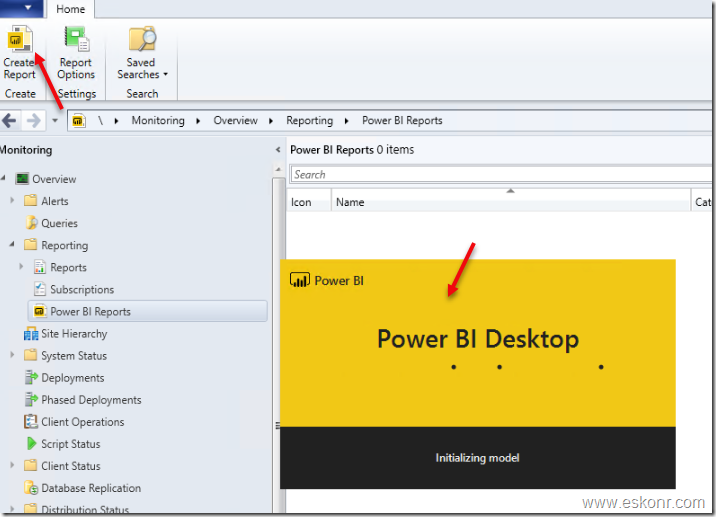Click the Initializing model status text
Viewport: 716px width, 517px height.
coord(477,458)
